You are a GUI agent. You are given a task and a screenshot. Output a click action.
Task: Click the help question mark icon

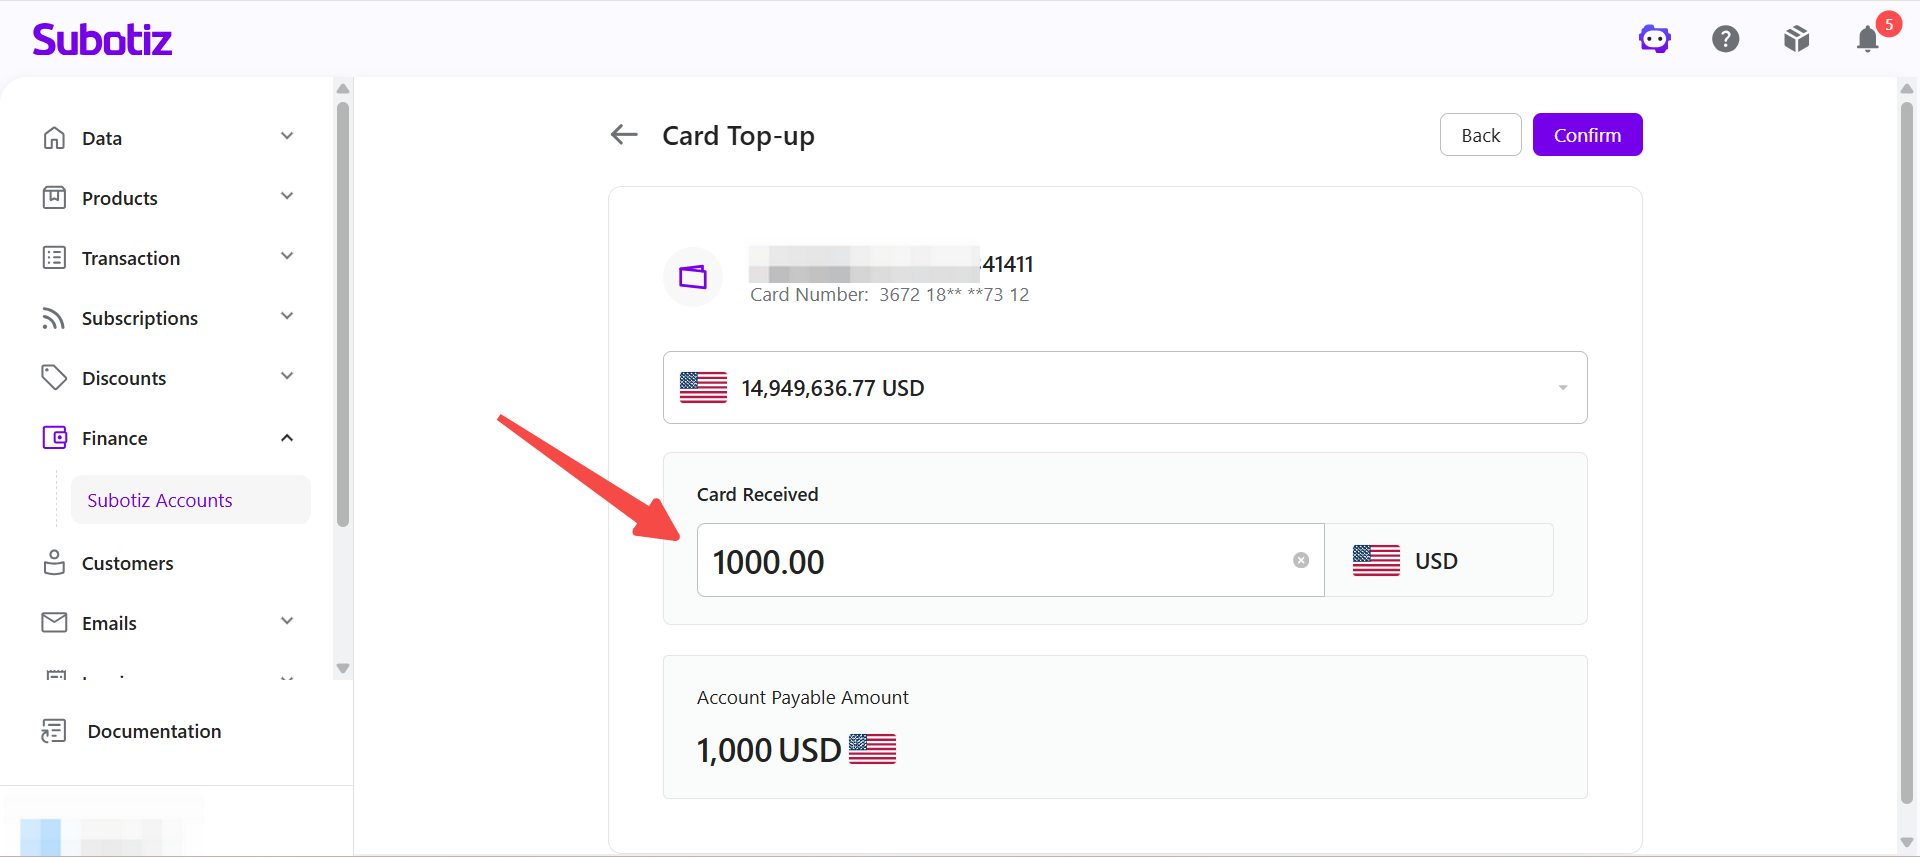[x=1726, y=39]
